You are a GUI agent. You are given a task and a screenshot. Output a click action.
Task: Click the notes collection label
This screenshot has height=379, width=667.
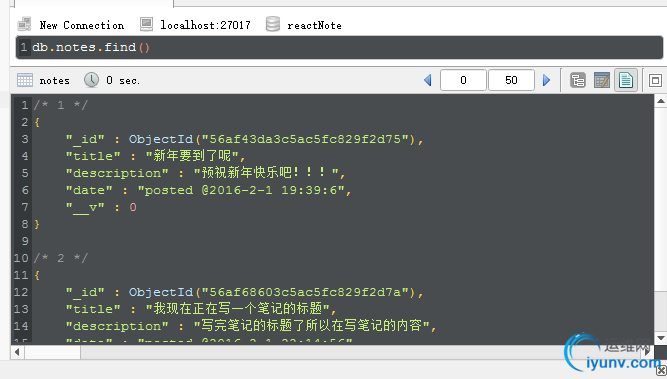pos(54,80)
